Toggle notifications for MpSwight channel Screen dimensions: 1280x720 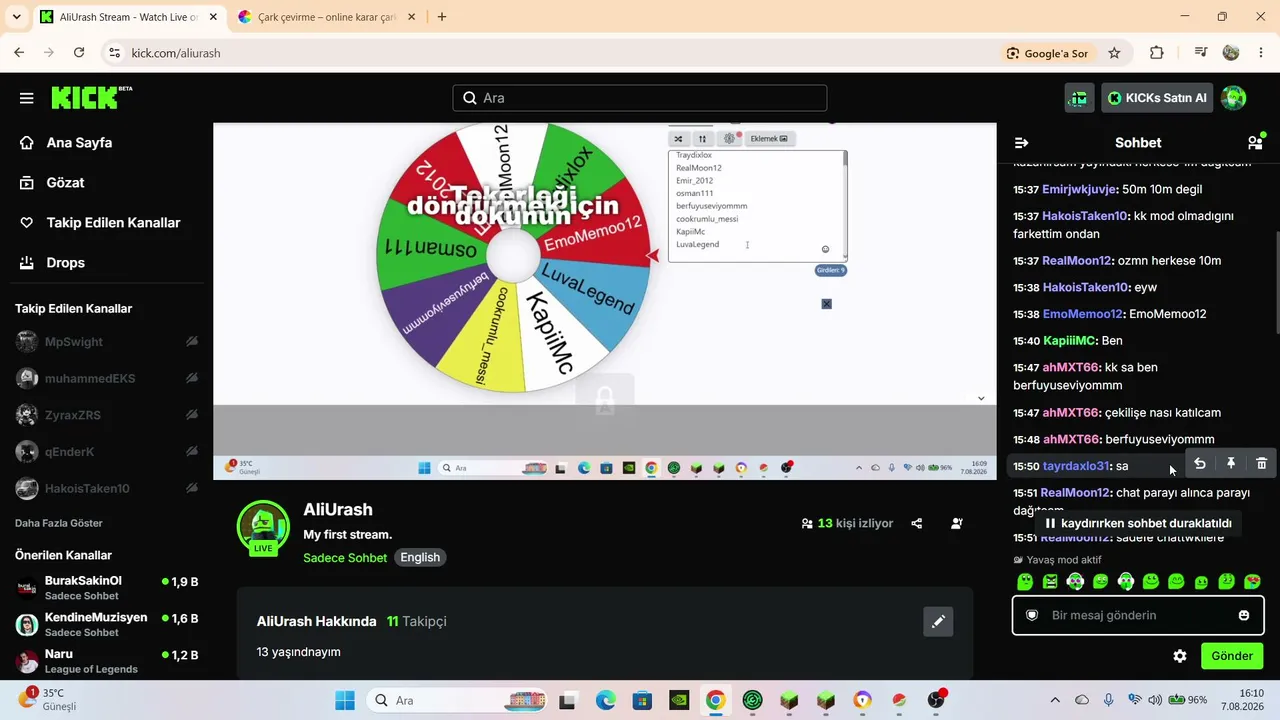[x=191, y=342]
